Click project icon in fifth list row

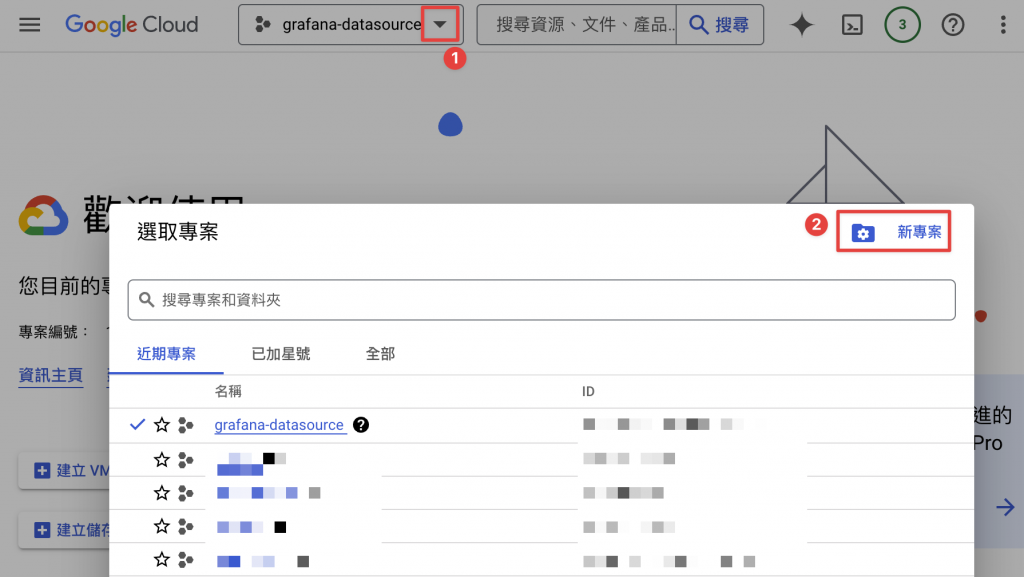click(186, 559)
